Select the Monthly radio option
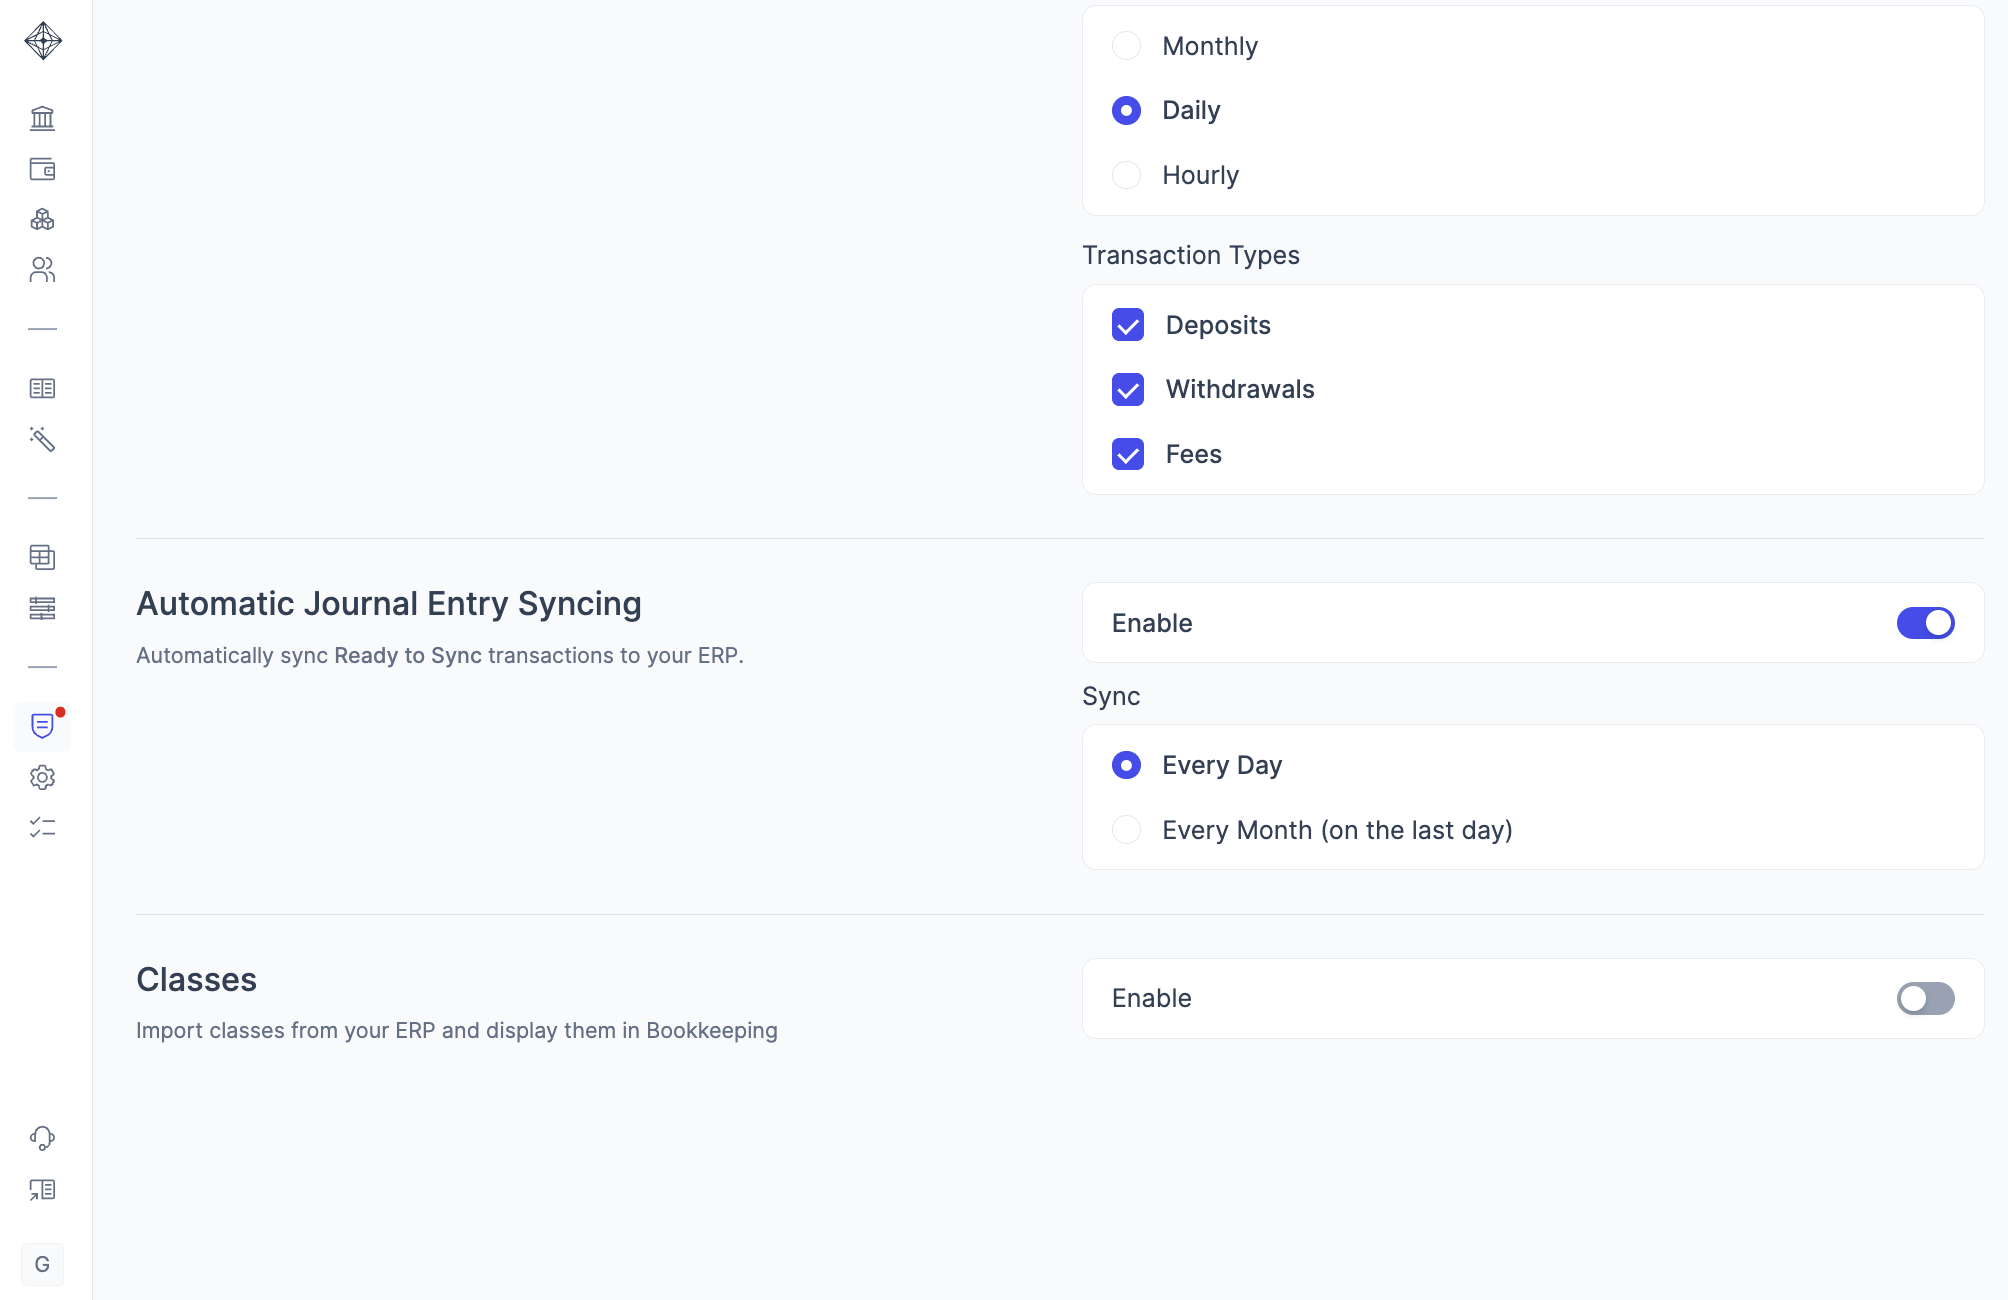2008x1300 pixels. (x=1126, y=46)
